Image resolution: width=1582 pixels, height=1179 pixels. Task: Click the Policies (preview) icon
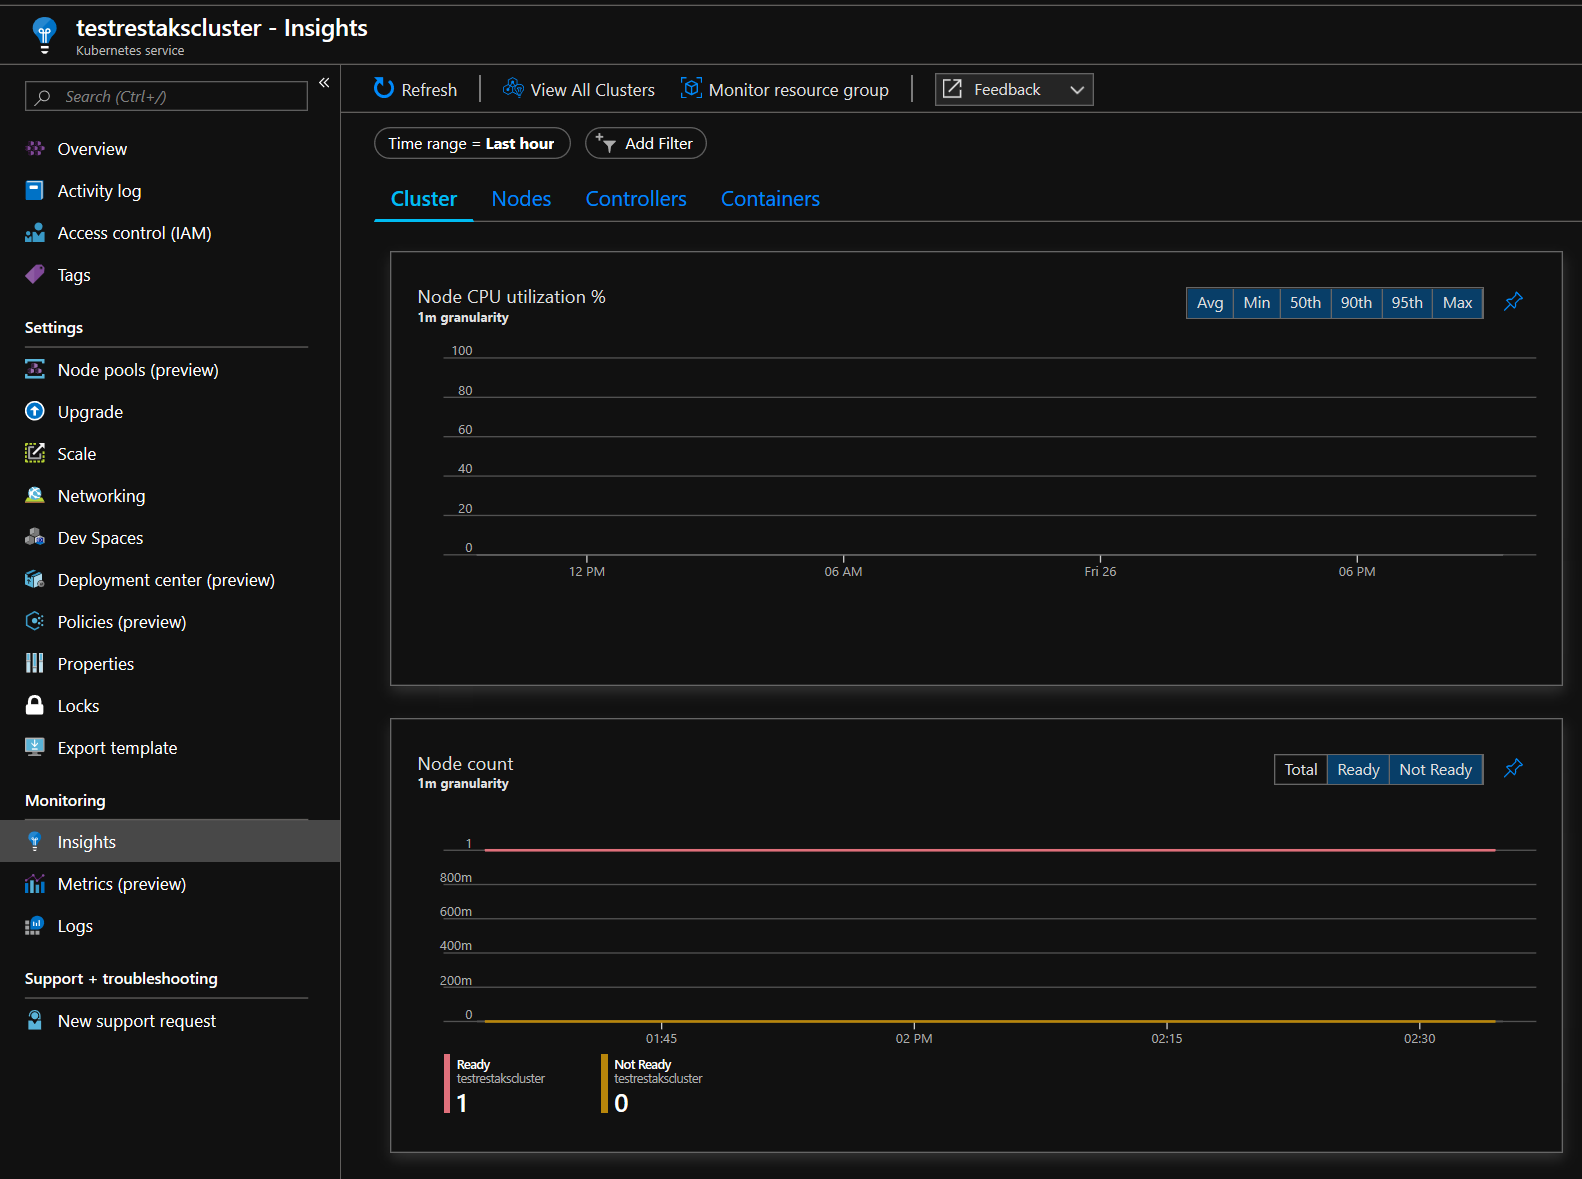[x=35, y=622]
